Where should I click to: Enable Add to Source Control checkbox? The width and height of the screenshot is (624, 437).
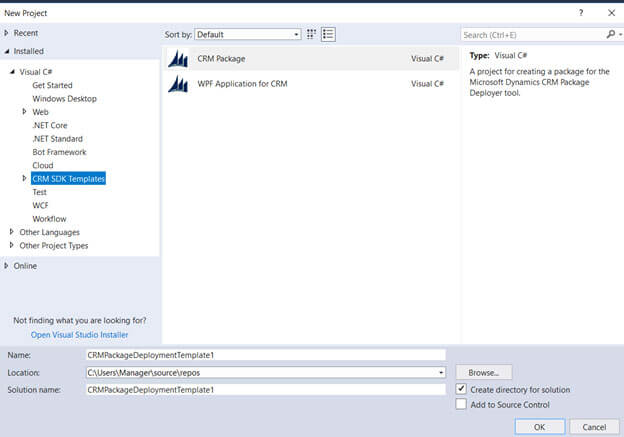(461, 404)
